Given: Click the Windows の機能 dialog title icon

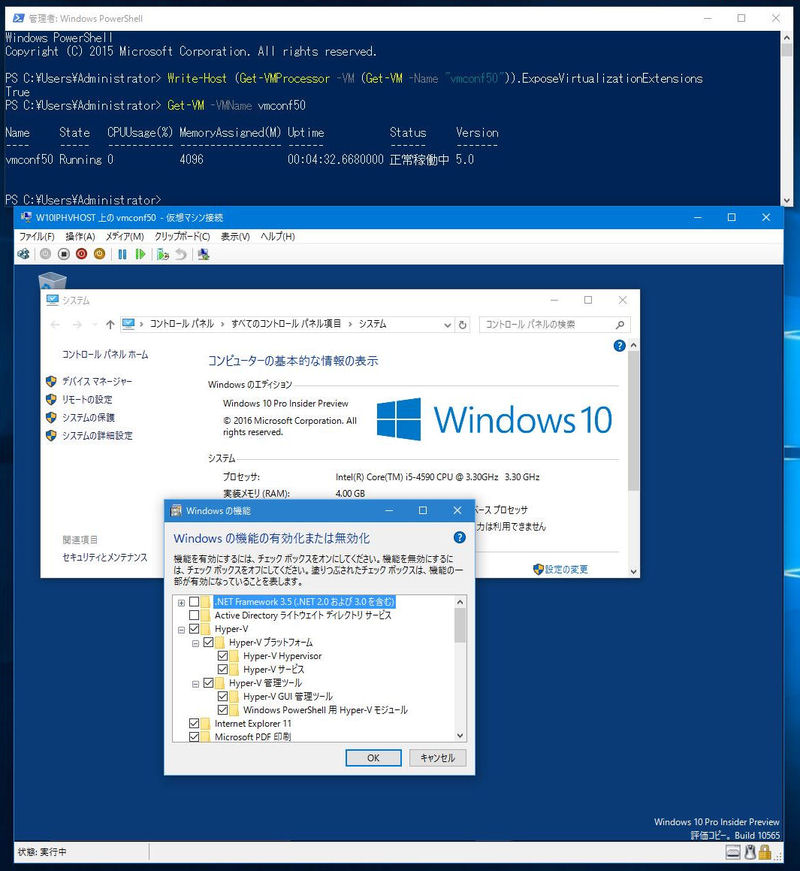Looking at the screenshot, I should (x=176, y=510).
